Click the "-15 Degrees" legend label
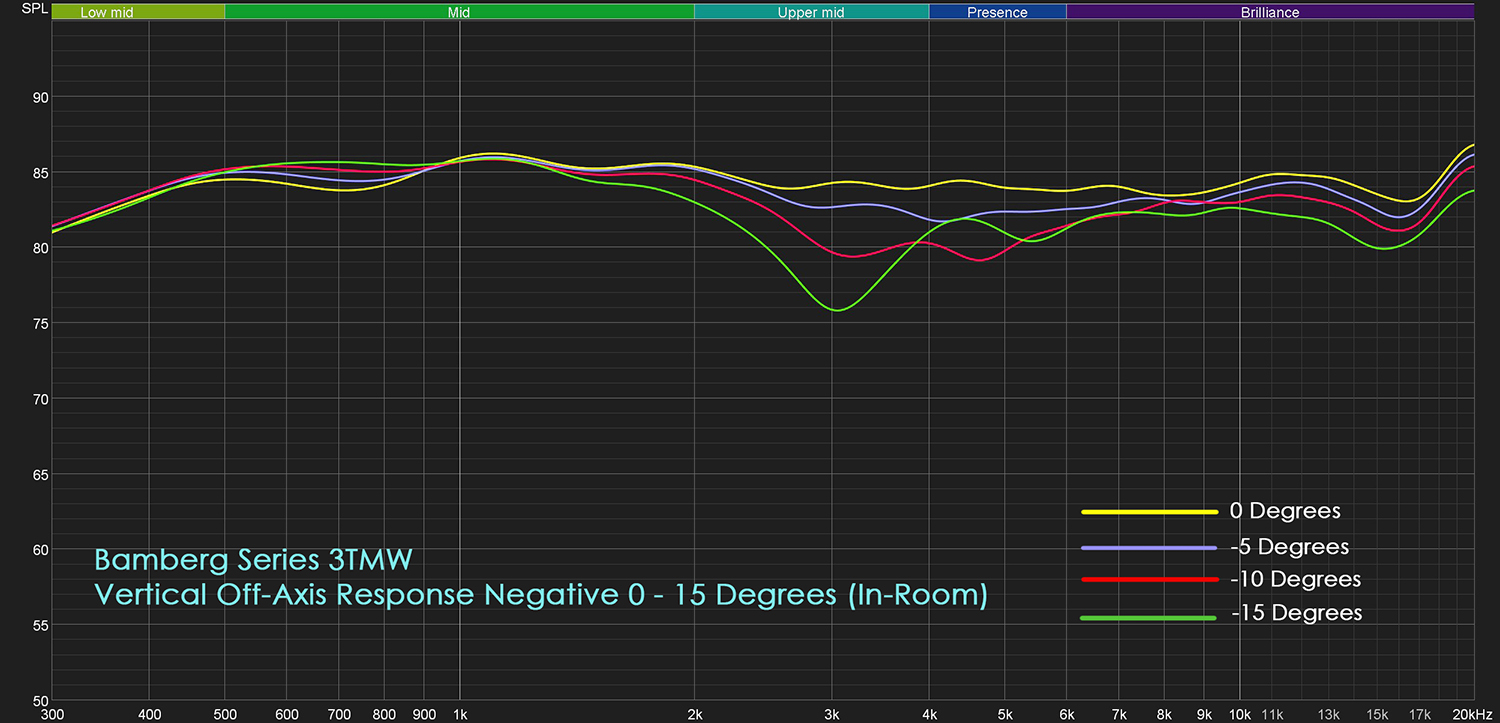The image size is (1500, 723). tap(1296, 612)
